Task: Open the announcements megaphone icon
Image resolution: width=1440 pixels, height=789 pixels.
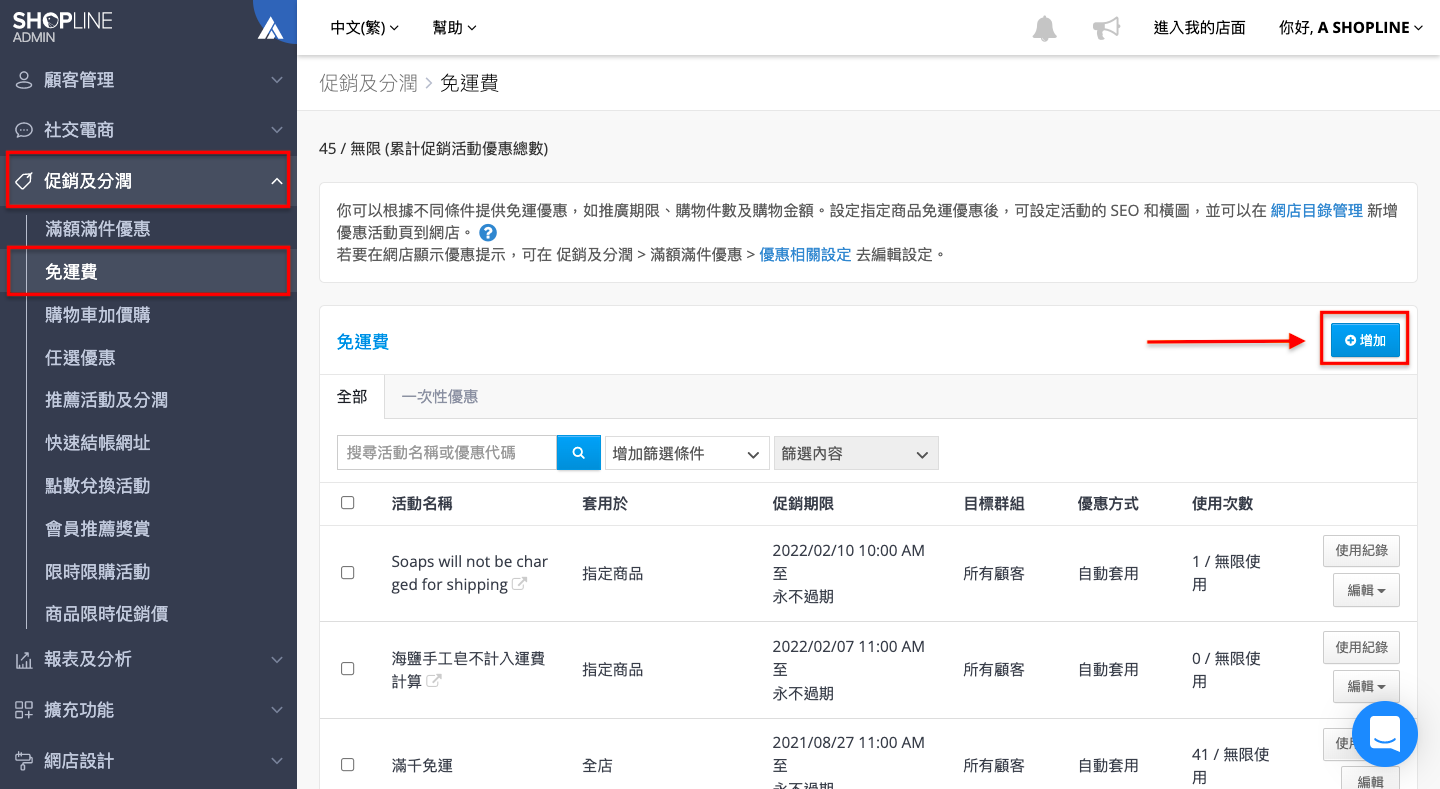Action: point(1106,28)
